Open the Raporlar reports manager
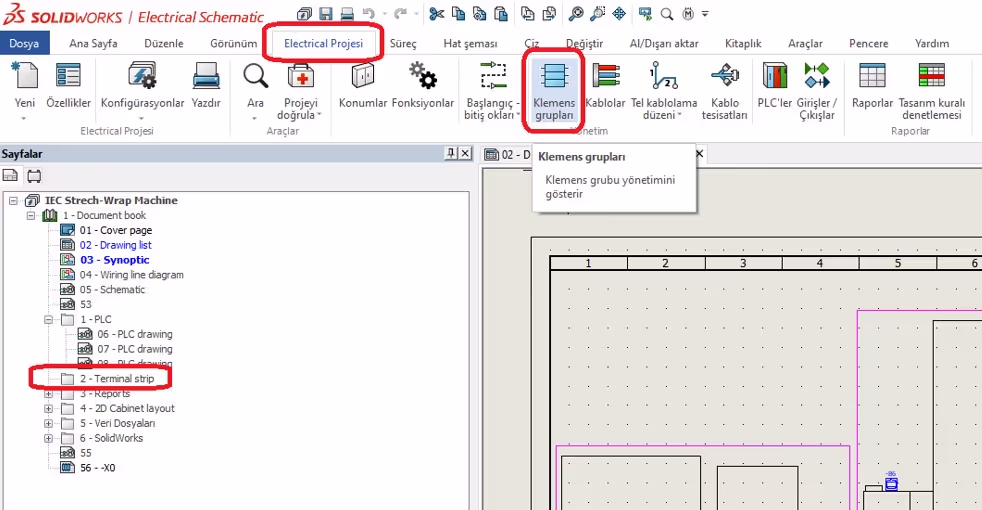The height and width of the screenshot is (510, 982). coord(872,85)
